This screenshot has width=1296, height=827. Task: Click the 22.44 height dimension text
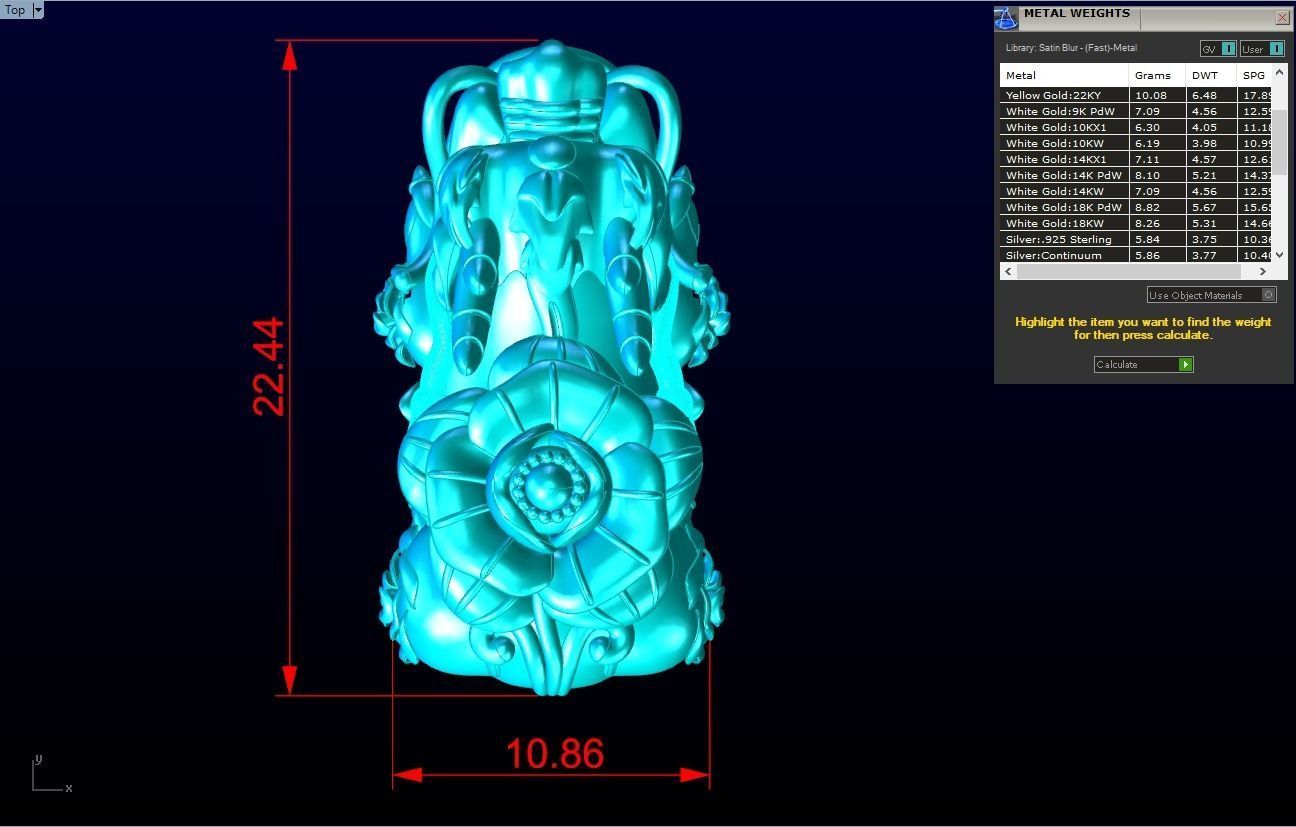[x=269, y=366]
